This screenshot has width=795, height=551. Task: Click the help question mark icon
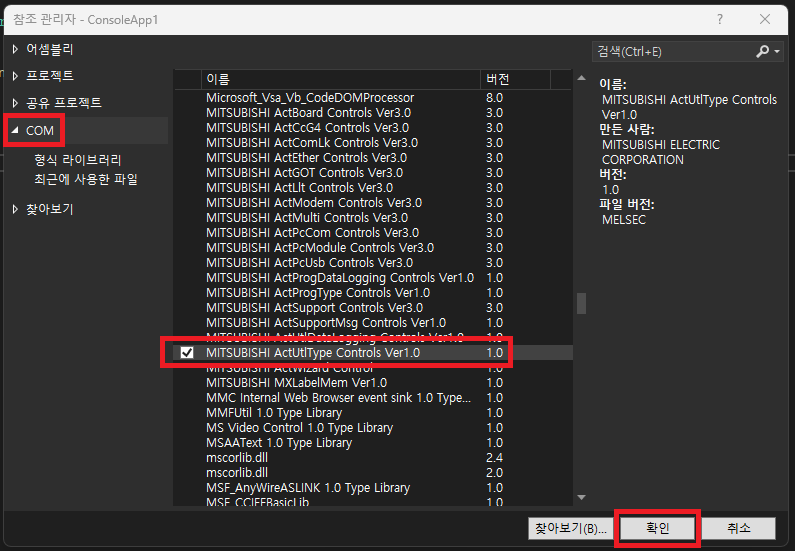pyautogui.click(x=720, y=19)
